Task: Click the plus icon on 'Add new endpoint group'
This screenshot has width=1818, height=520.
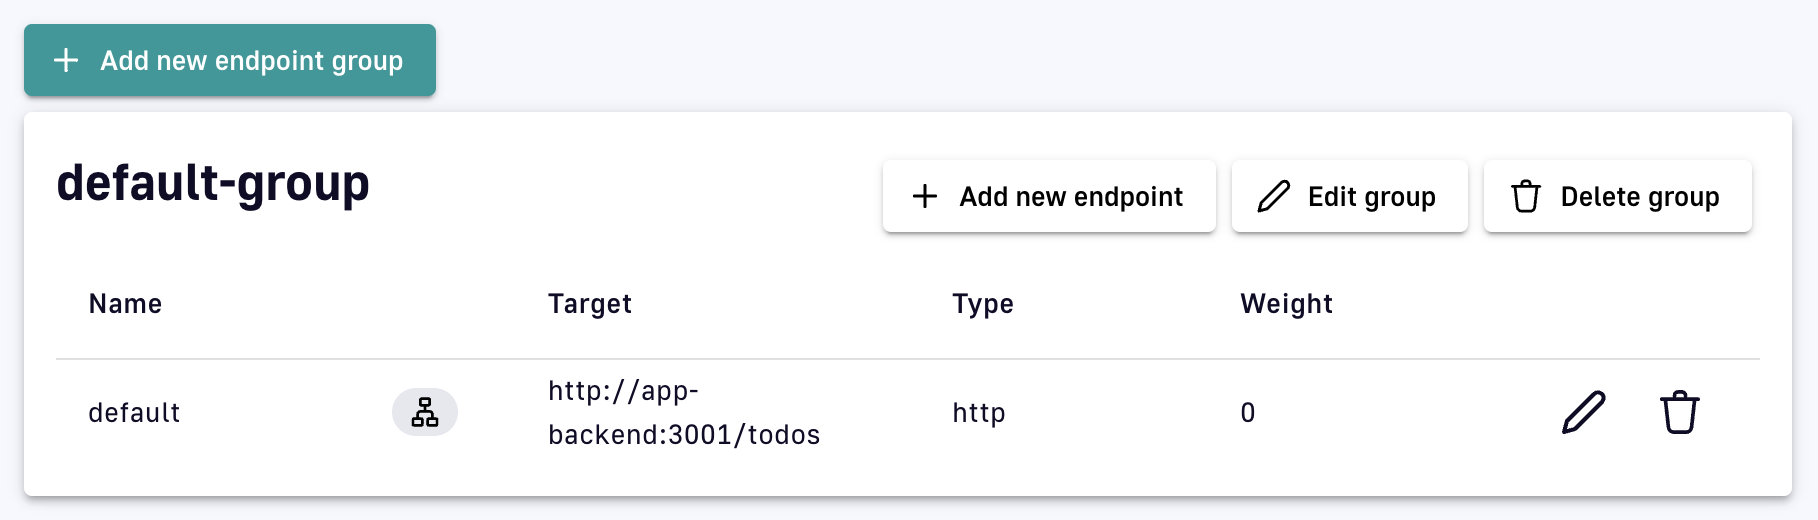Action: click(x=66, y=60)
